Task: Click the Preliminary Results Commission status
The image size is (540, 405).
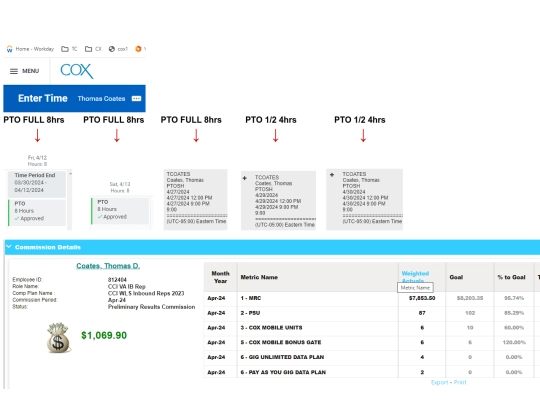Action: 152,307
